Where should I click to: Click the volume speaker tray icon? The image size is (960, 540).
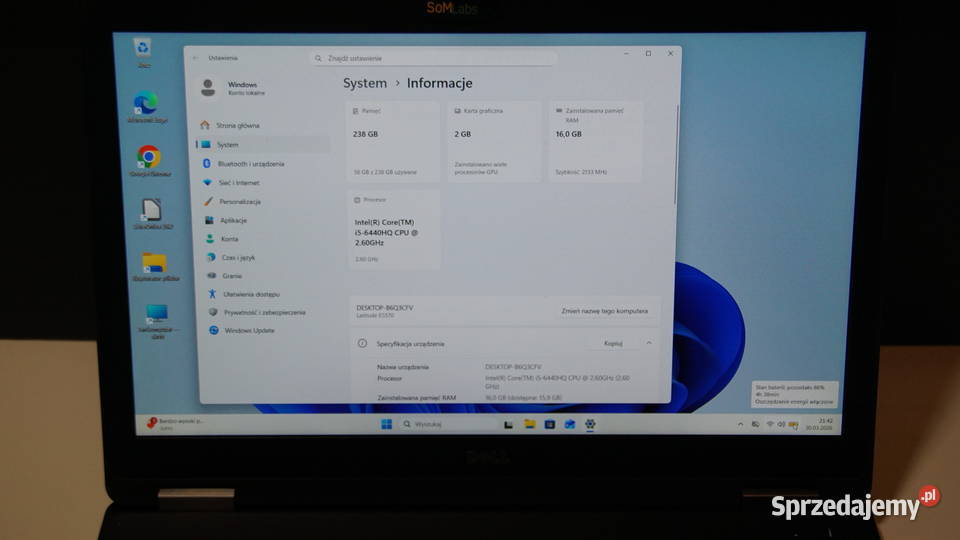[x=781, y=424]
